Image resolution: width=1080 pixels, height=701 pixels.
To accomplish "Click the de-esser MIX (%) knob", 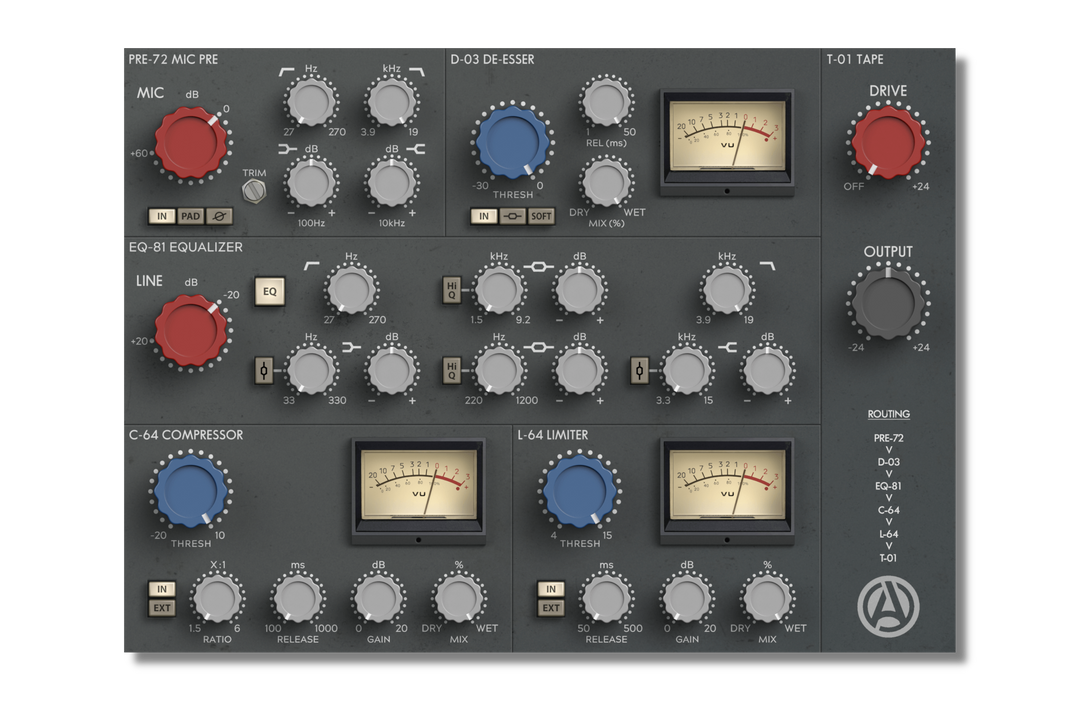I will (606, 182).
